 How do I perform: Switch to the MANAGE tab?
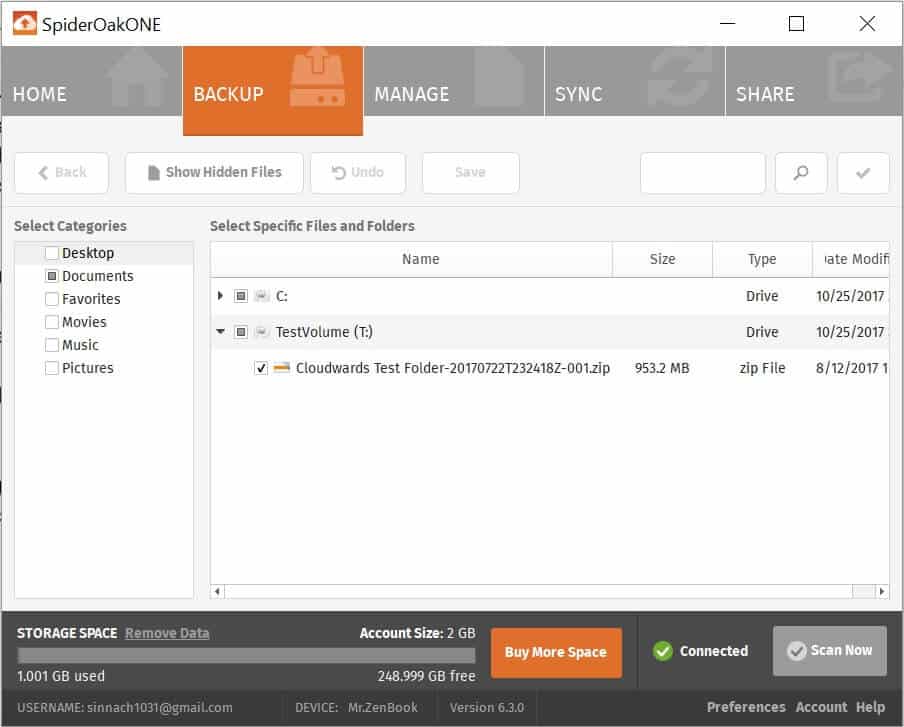pyautogui.click(x=454, y=81)
